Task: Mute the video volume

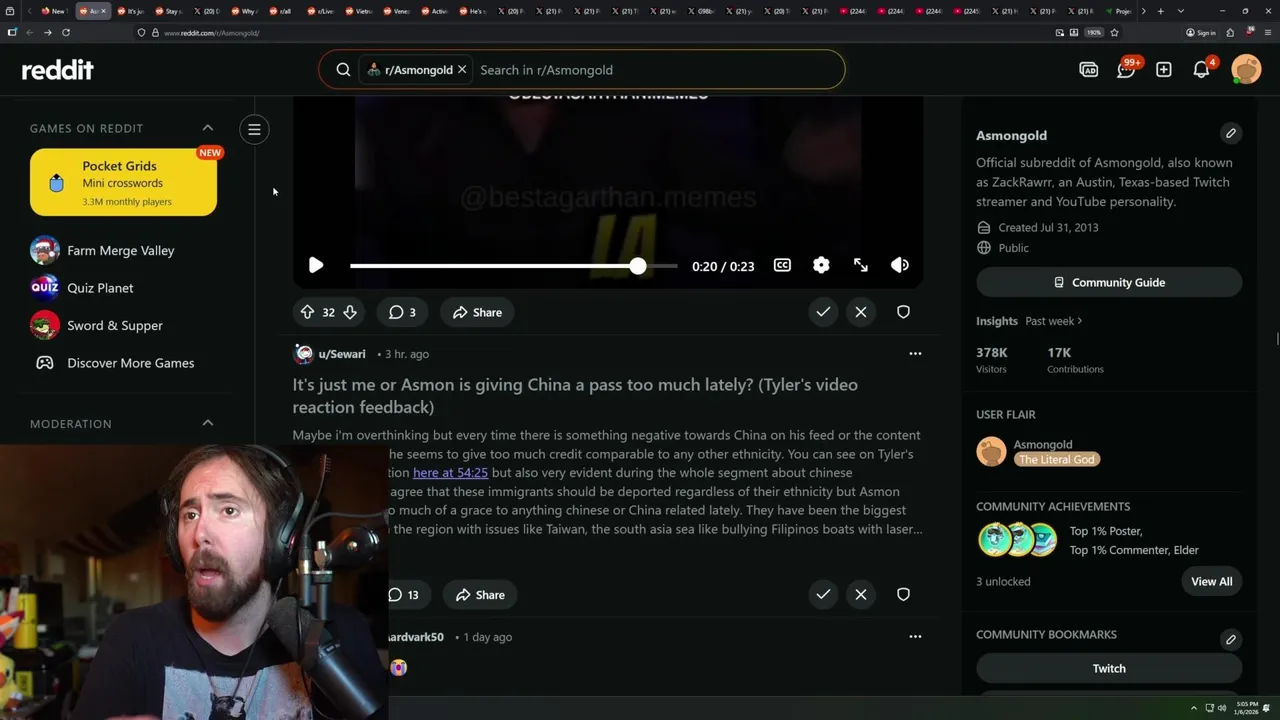Action: coord(900,265)
